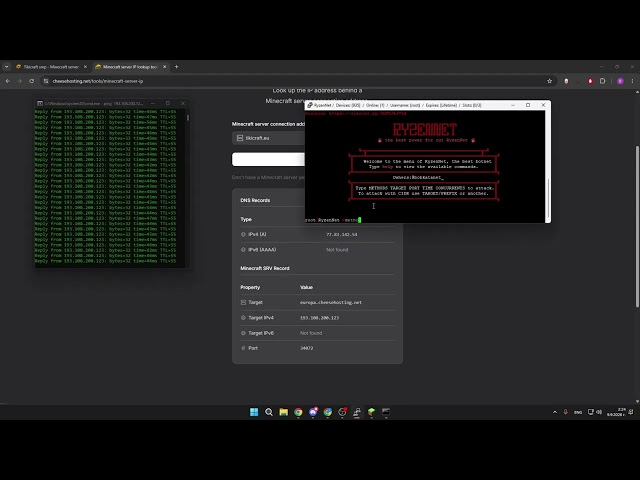Click the Port property label
Screen dimensions: 640x480
point(253,348)
